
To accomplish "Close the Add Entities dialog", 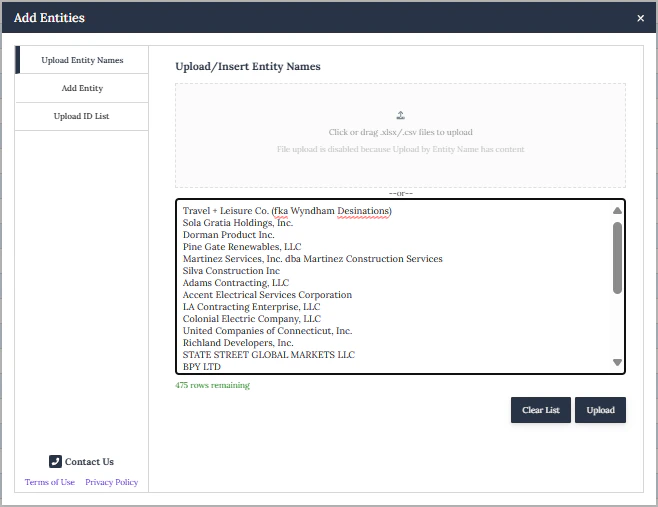I will [640, 18].
